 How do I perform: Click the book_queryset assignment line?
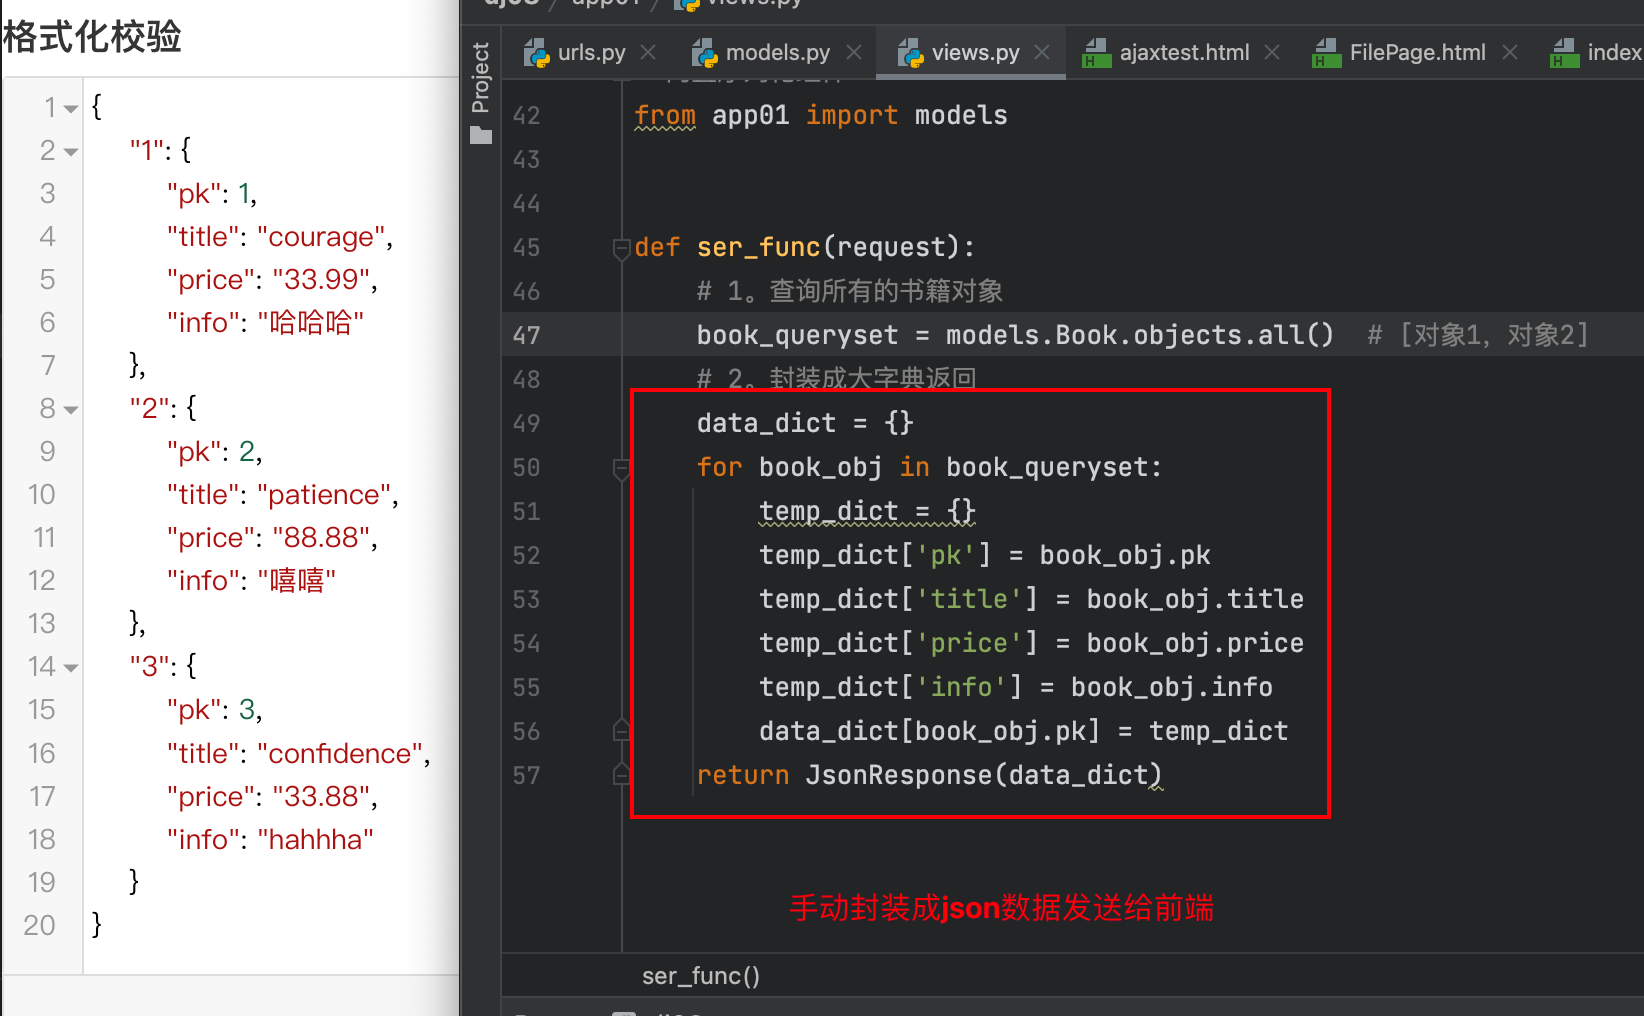(1015, 336)
